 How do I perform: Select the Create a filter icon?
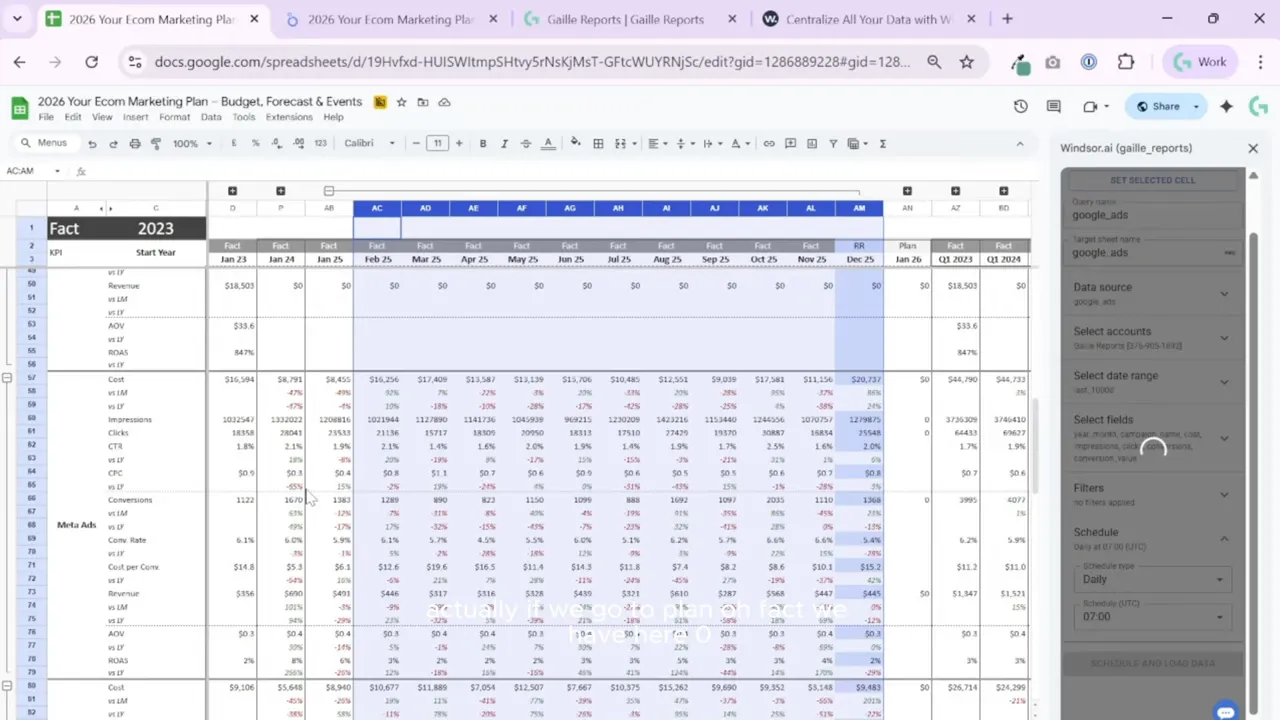(x=833, y=143)
